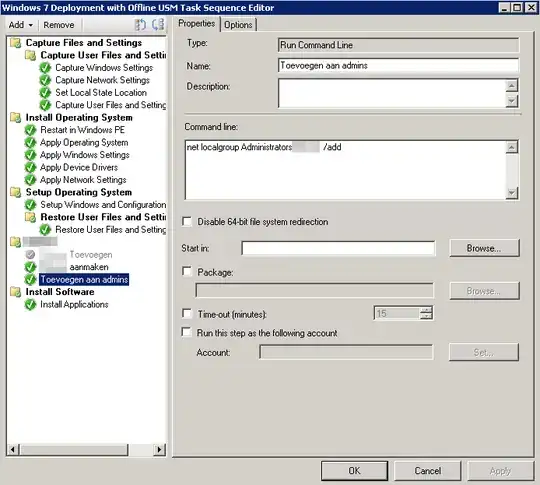Click the green check icon beside Apply Operating System
This screenshot has width=540, height=485.
(x=30, y=143)
